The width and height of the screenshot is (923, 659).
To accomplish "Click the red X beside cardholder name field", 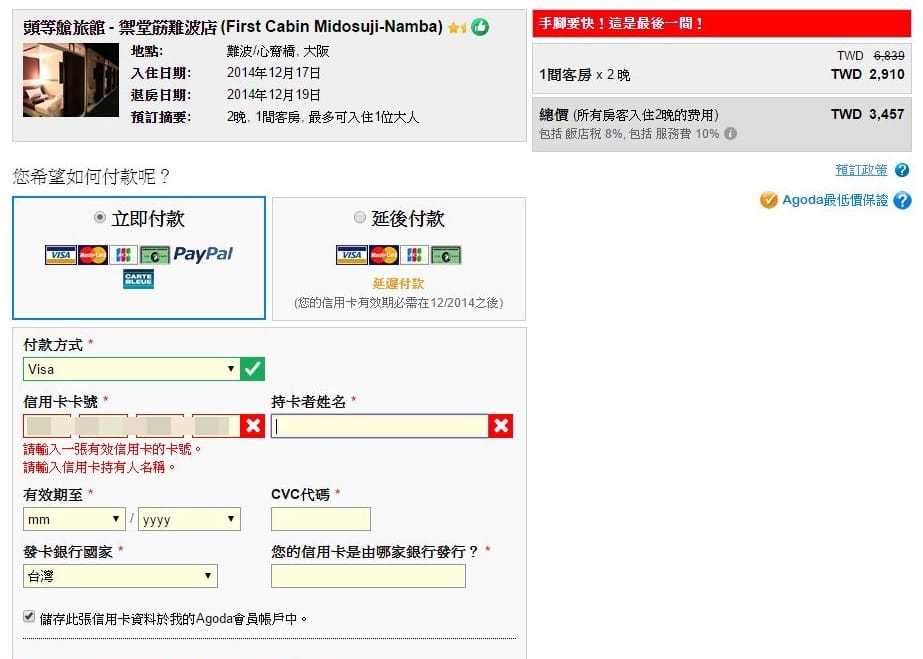I will (501, 426).
